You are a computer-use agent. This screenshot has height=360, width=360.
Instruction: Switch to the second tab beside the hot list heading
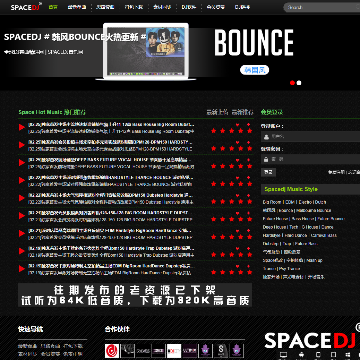click(242, 112)
